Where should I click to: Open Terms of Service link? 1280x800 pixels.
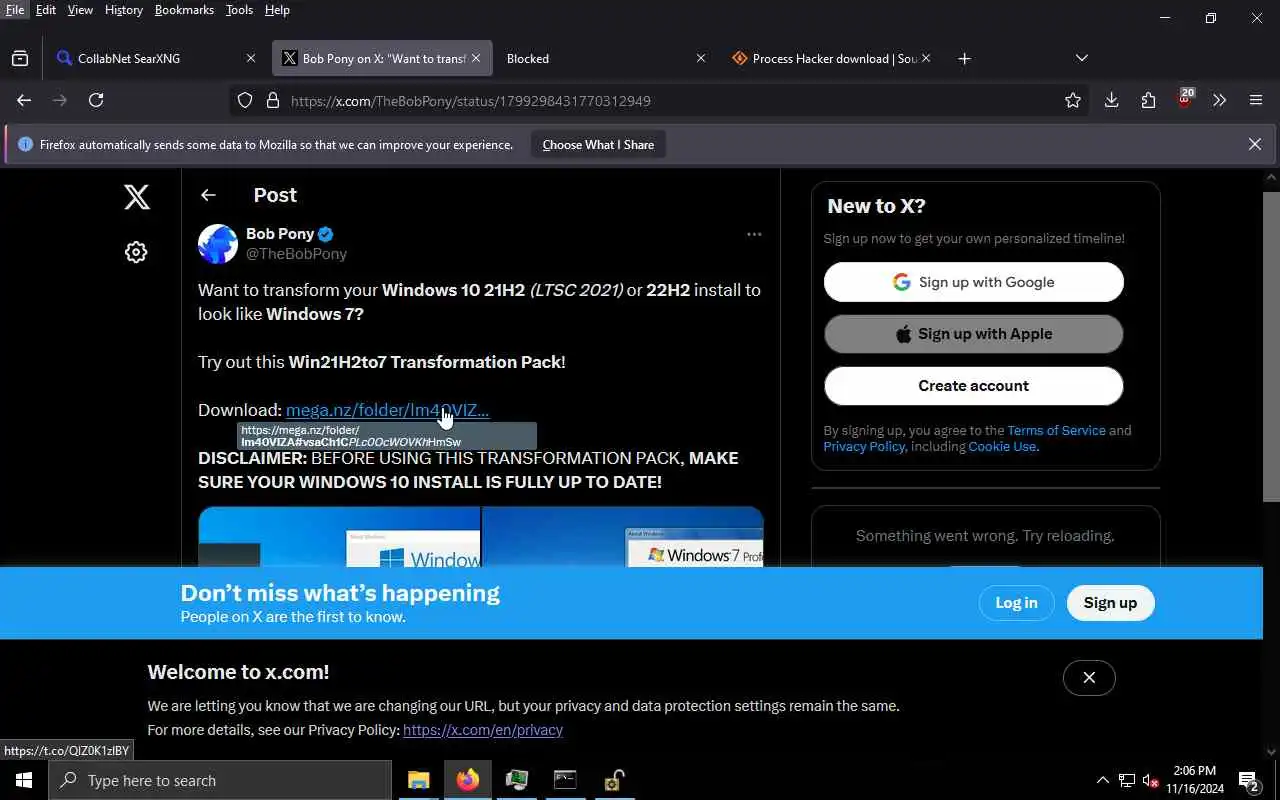tap(1056, 430)
